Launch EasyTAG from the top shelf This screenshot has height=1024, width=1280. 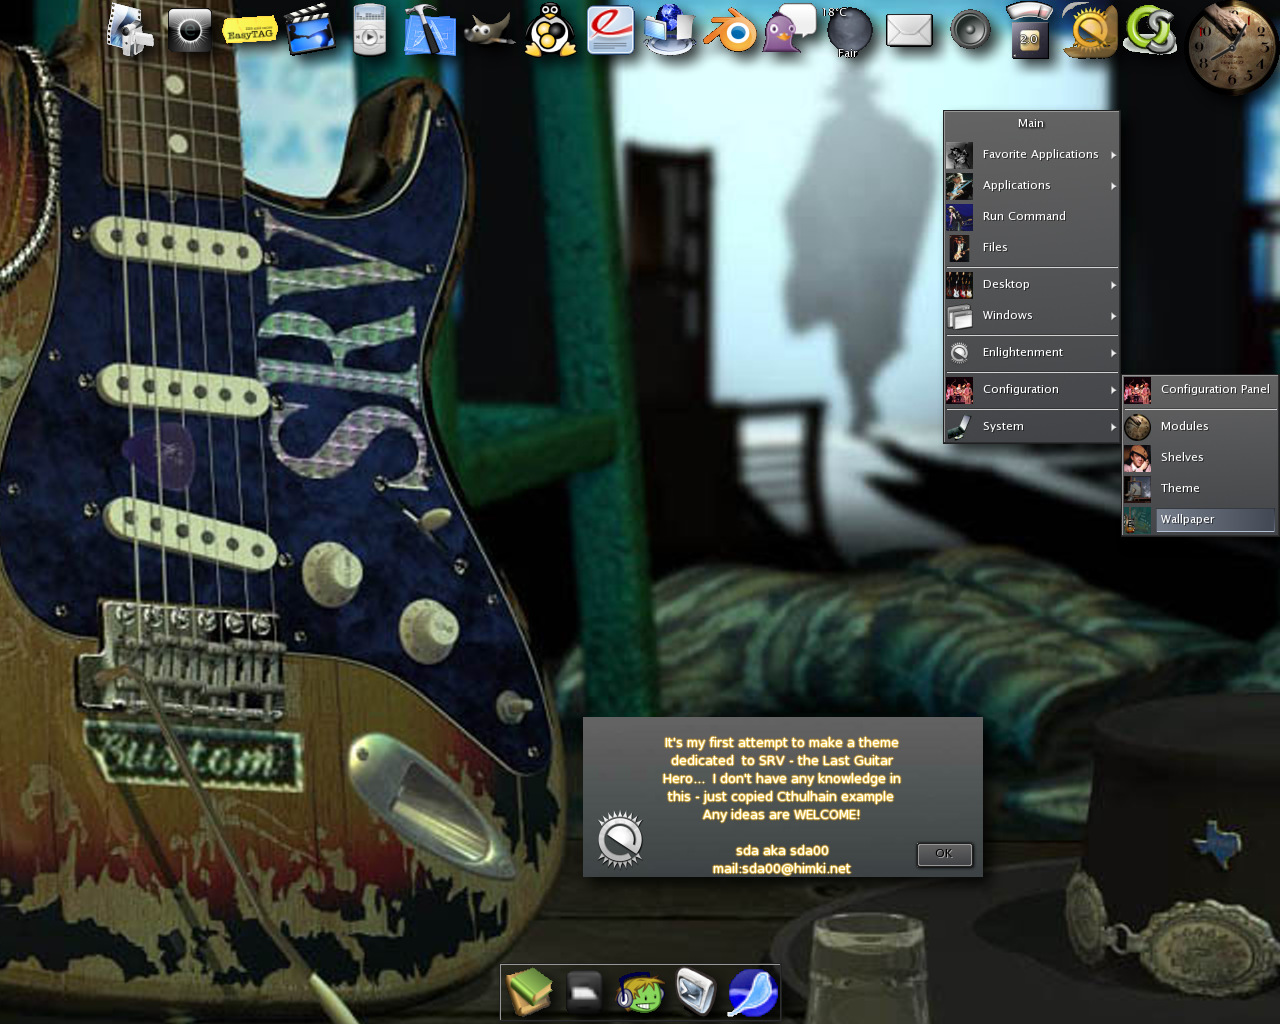click(x=250, y=31)
